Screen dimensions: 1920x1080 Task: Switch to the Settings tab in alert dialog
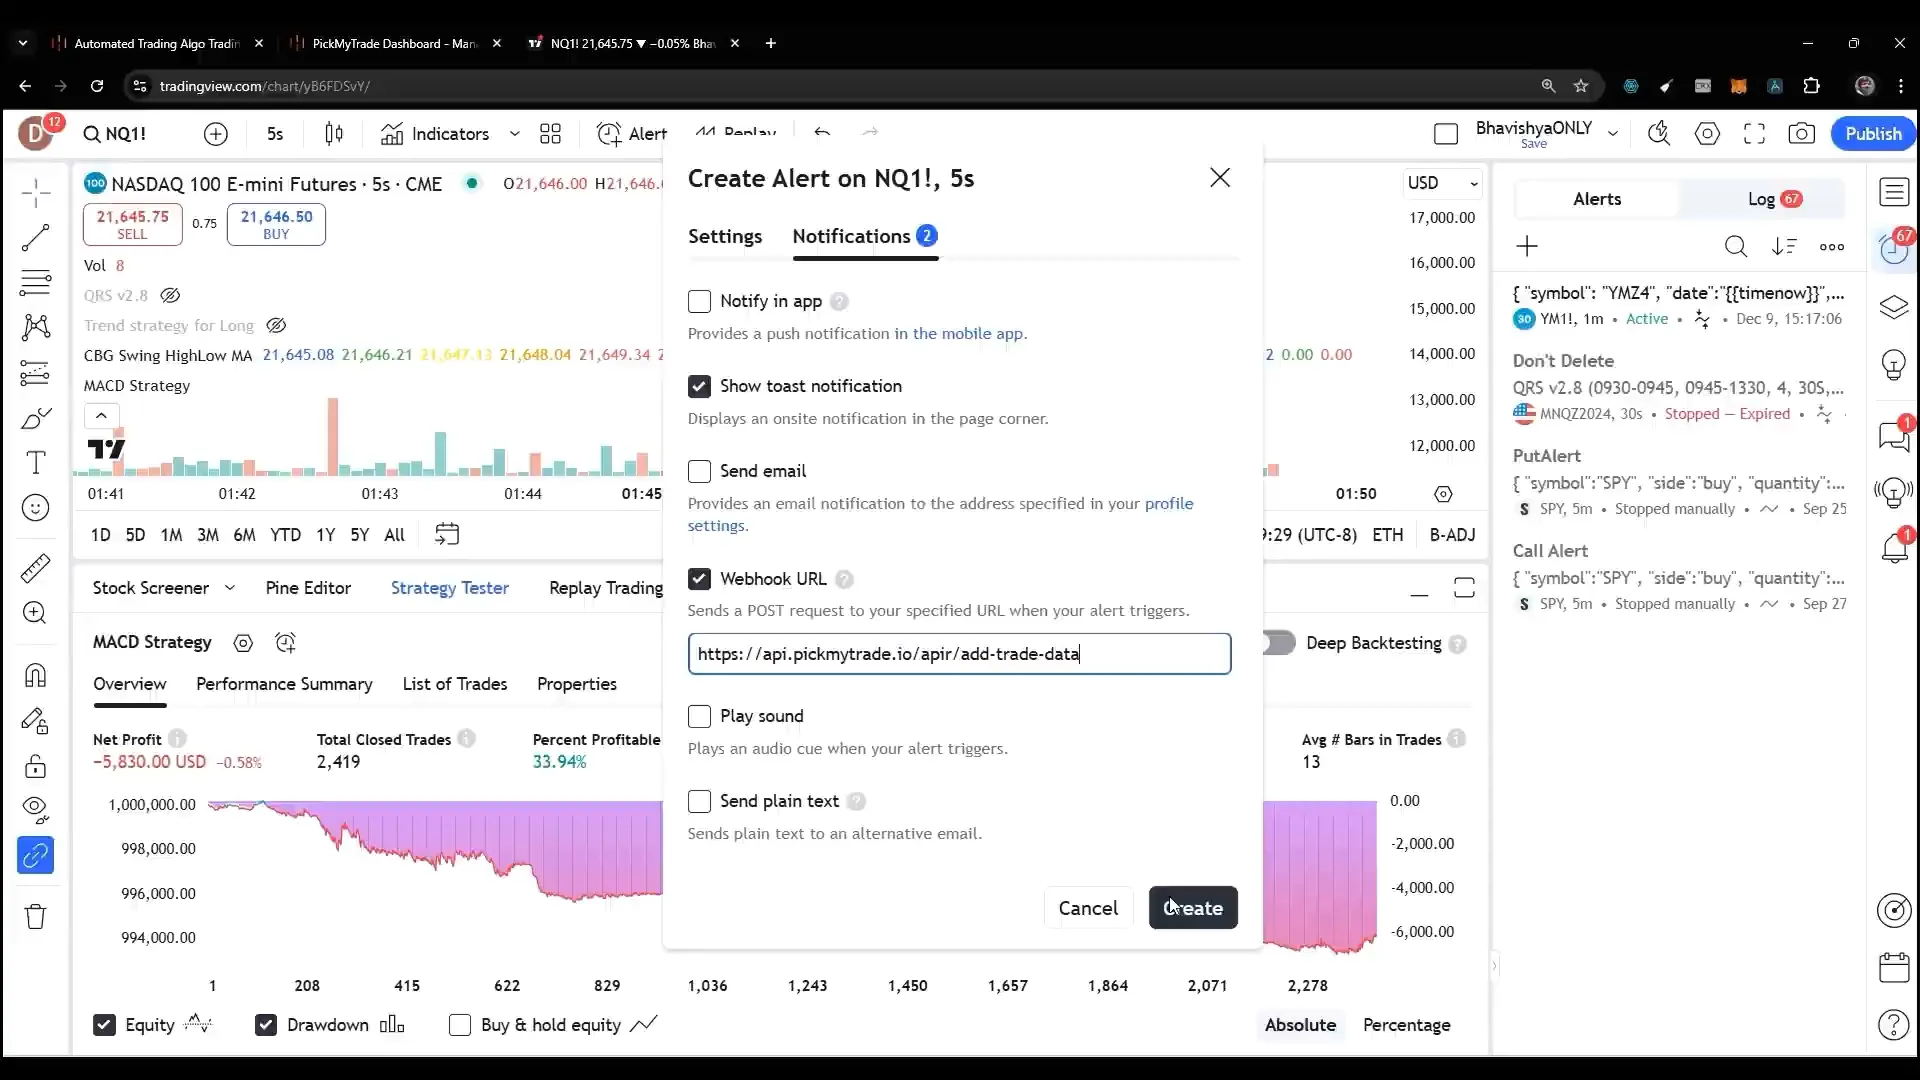725,236
